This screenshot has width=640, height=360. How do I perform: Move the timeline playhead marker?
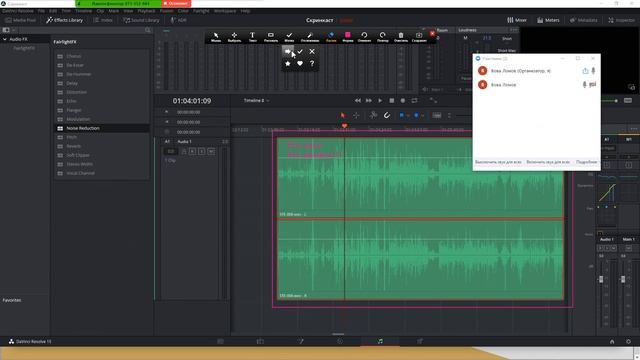344,126
